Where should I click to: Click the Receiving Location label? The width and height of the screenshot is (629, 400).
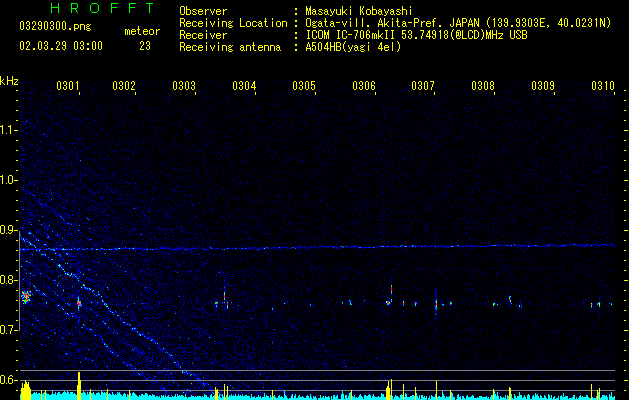[233, 24]
